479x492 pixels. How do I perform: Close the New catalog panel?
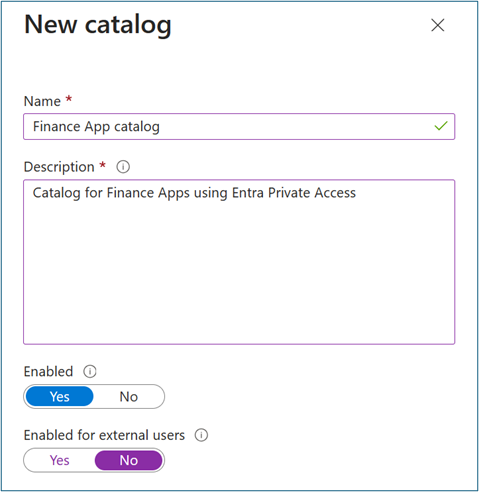click(437, 25)
